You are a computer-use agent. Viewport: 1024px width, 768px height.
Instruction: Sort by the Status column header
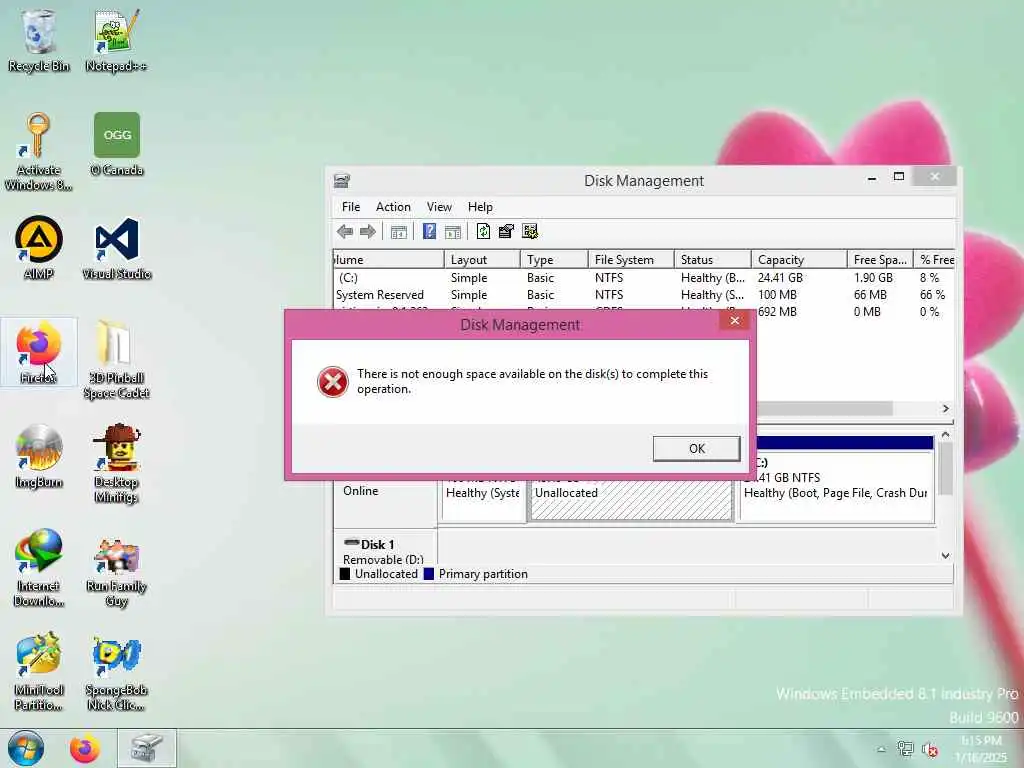tap(712, 259)
